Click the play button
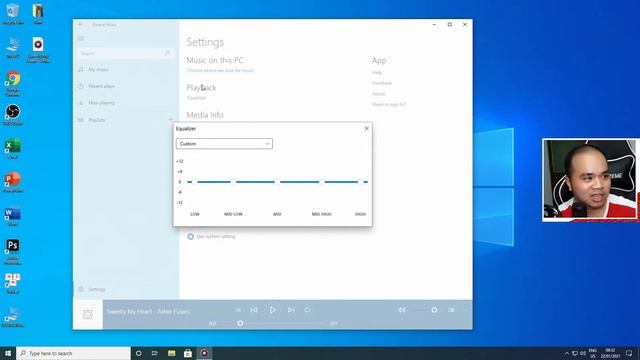This screenshot has width=640, height=360. 272,310
